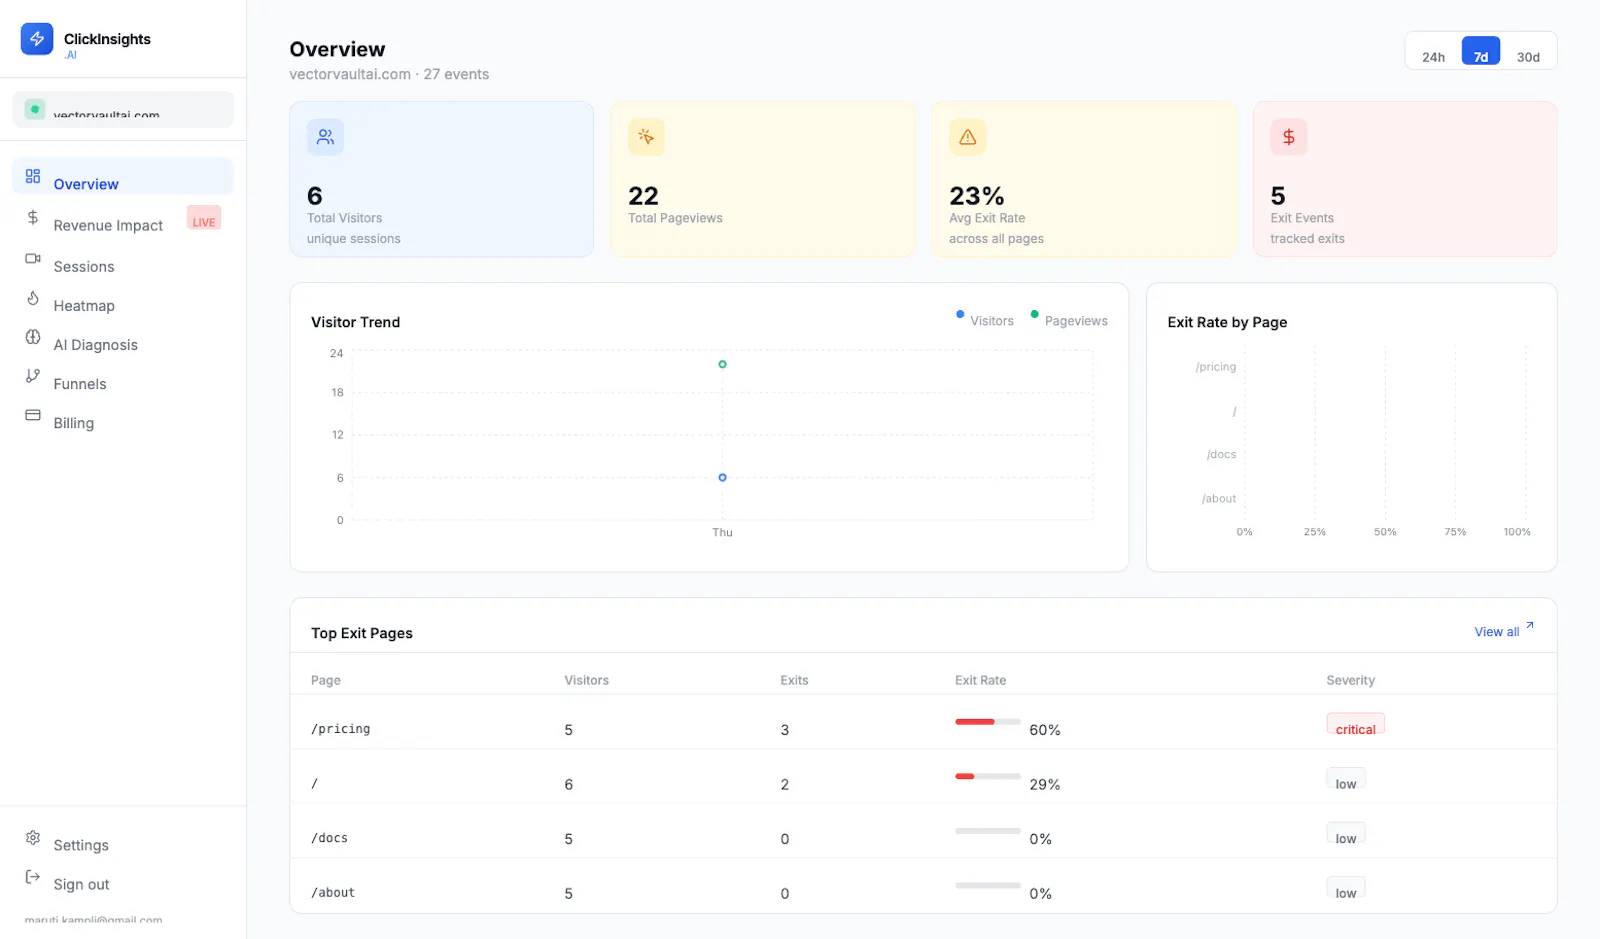Click the 60% exit rate value
1600x939 pixels.
click(1045, 730)
